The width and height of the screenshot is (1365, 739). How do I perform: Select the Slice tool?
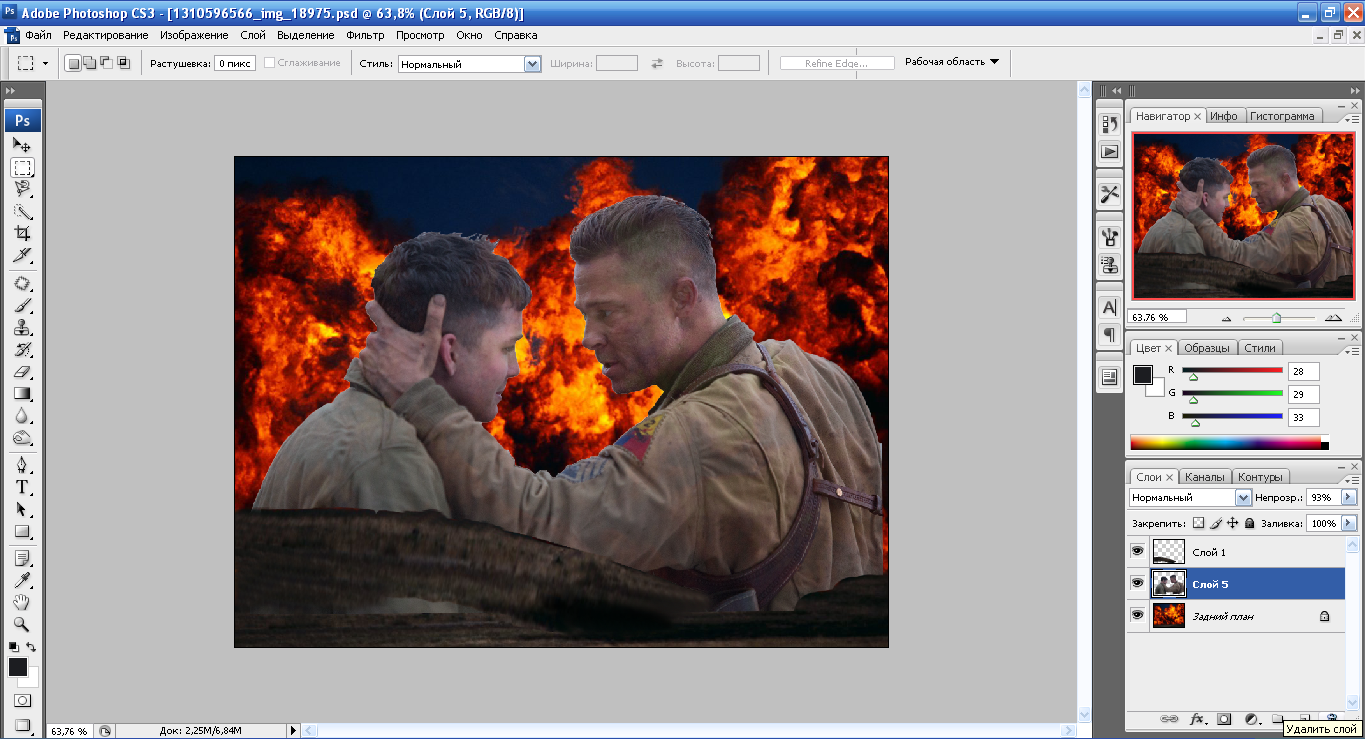pyautogui.click(x=22, y=255)
